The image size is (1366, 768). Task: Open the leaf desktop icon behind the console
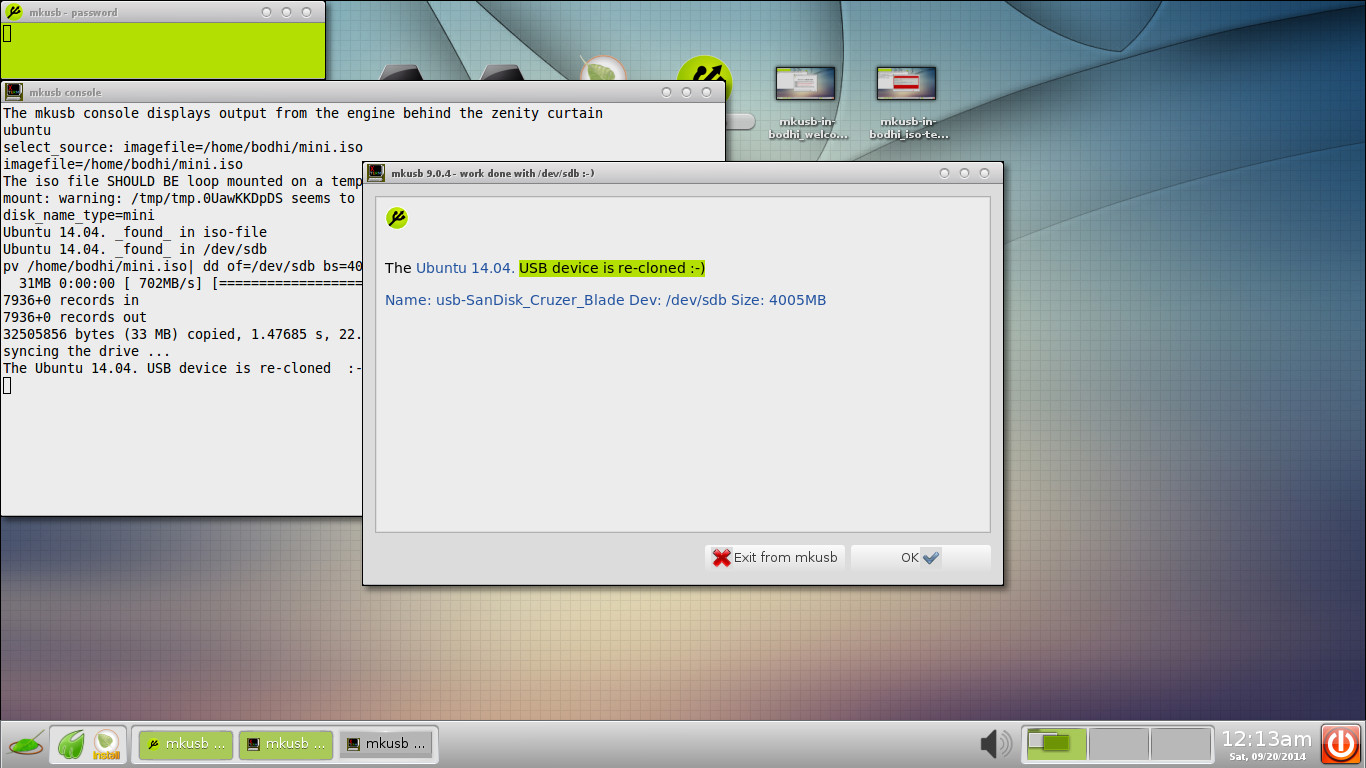(603, 68)
